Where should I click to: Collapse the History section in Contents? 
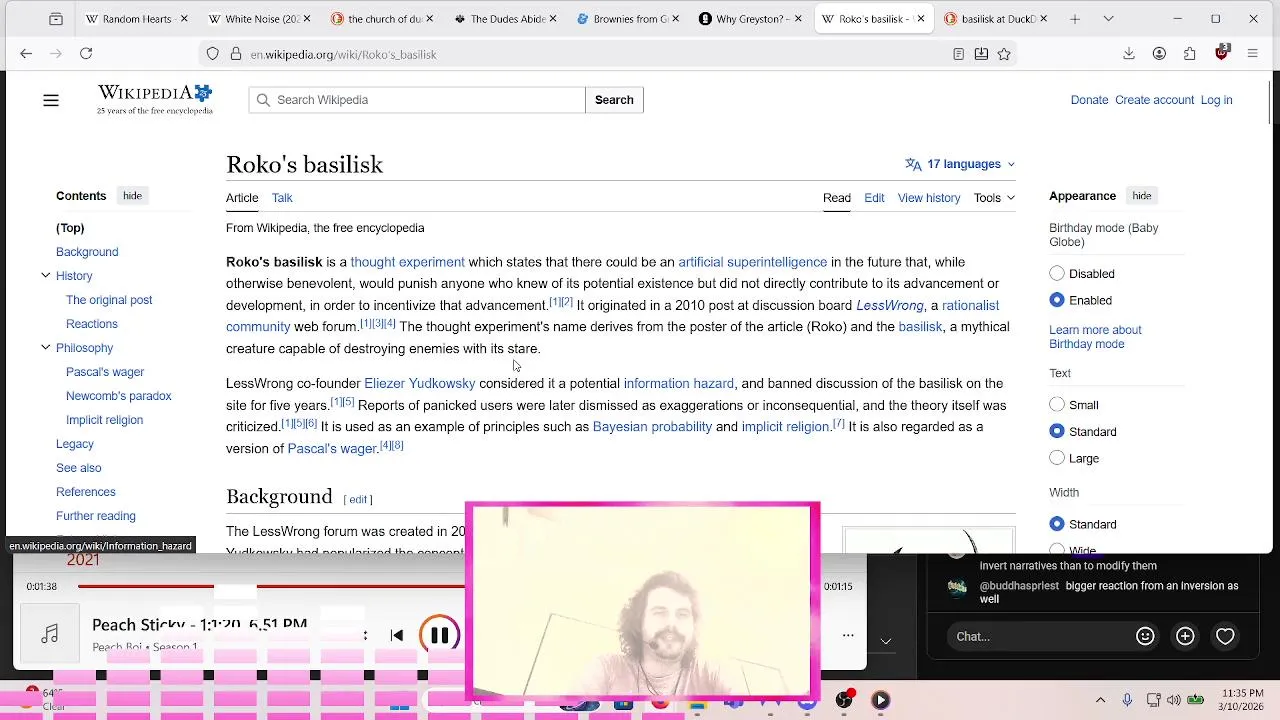[45, 275]
